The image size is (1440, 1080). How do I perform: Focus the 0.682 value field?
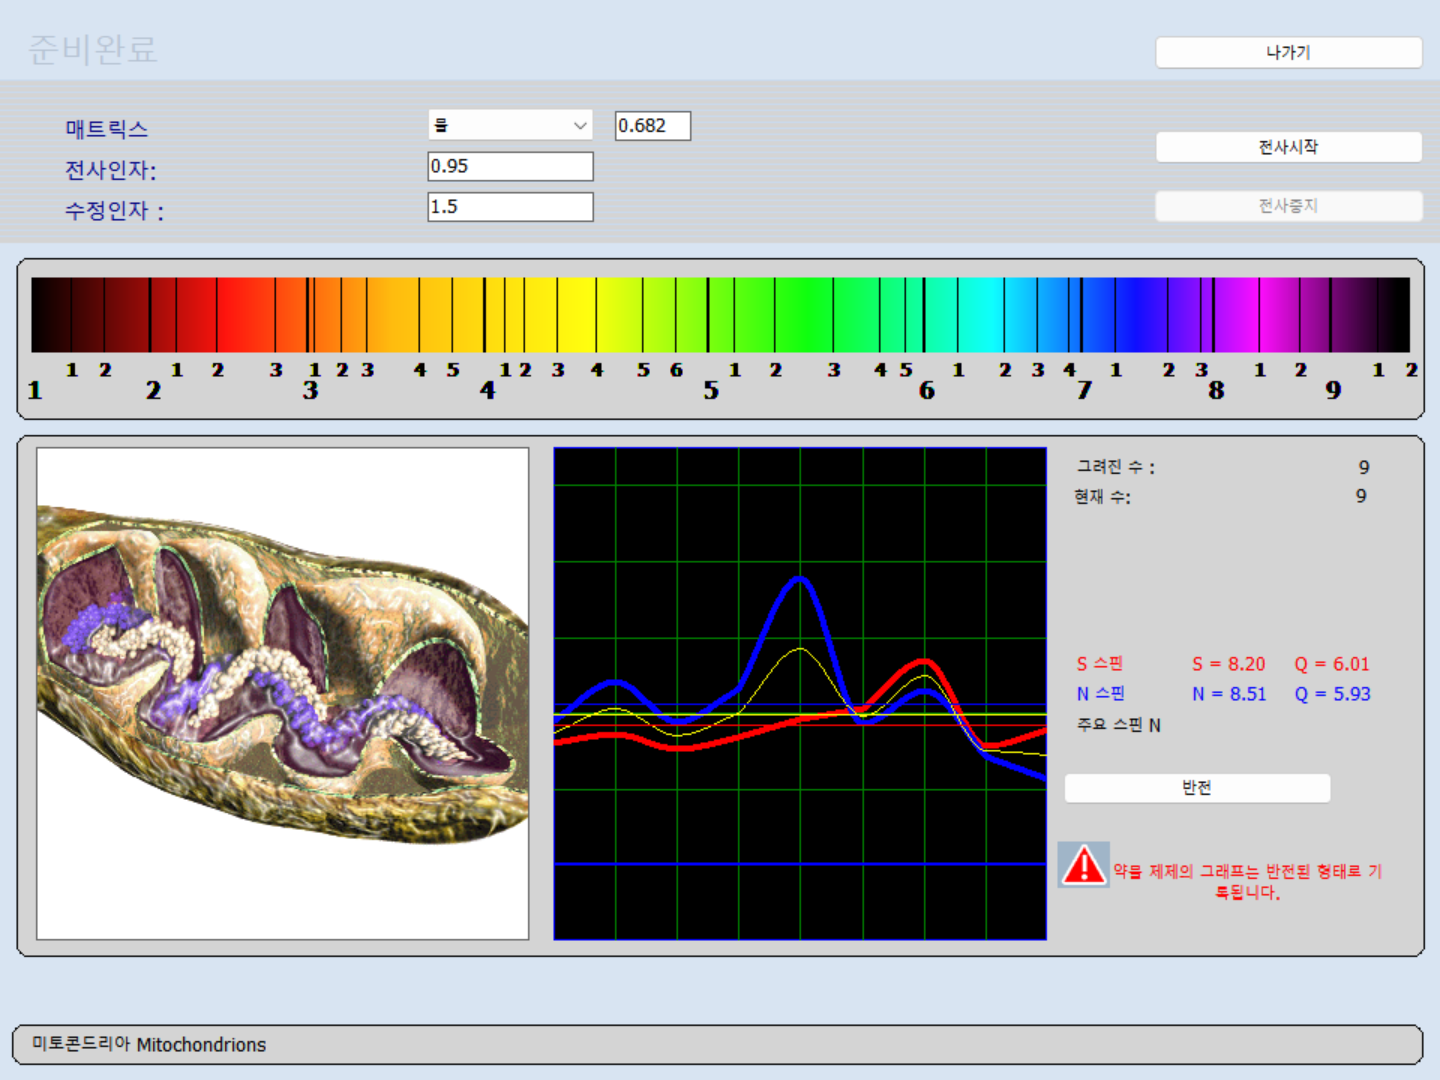click(652, 126)
